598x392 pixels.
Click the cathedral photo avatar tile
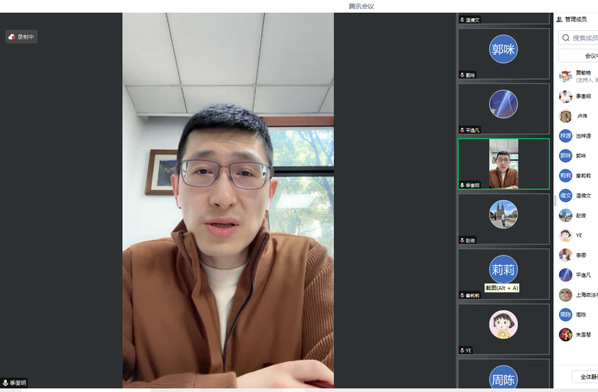point(503,219)
